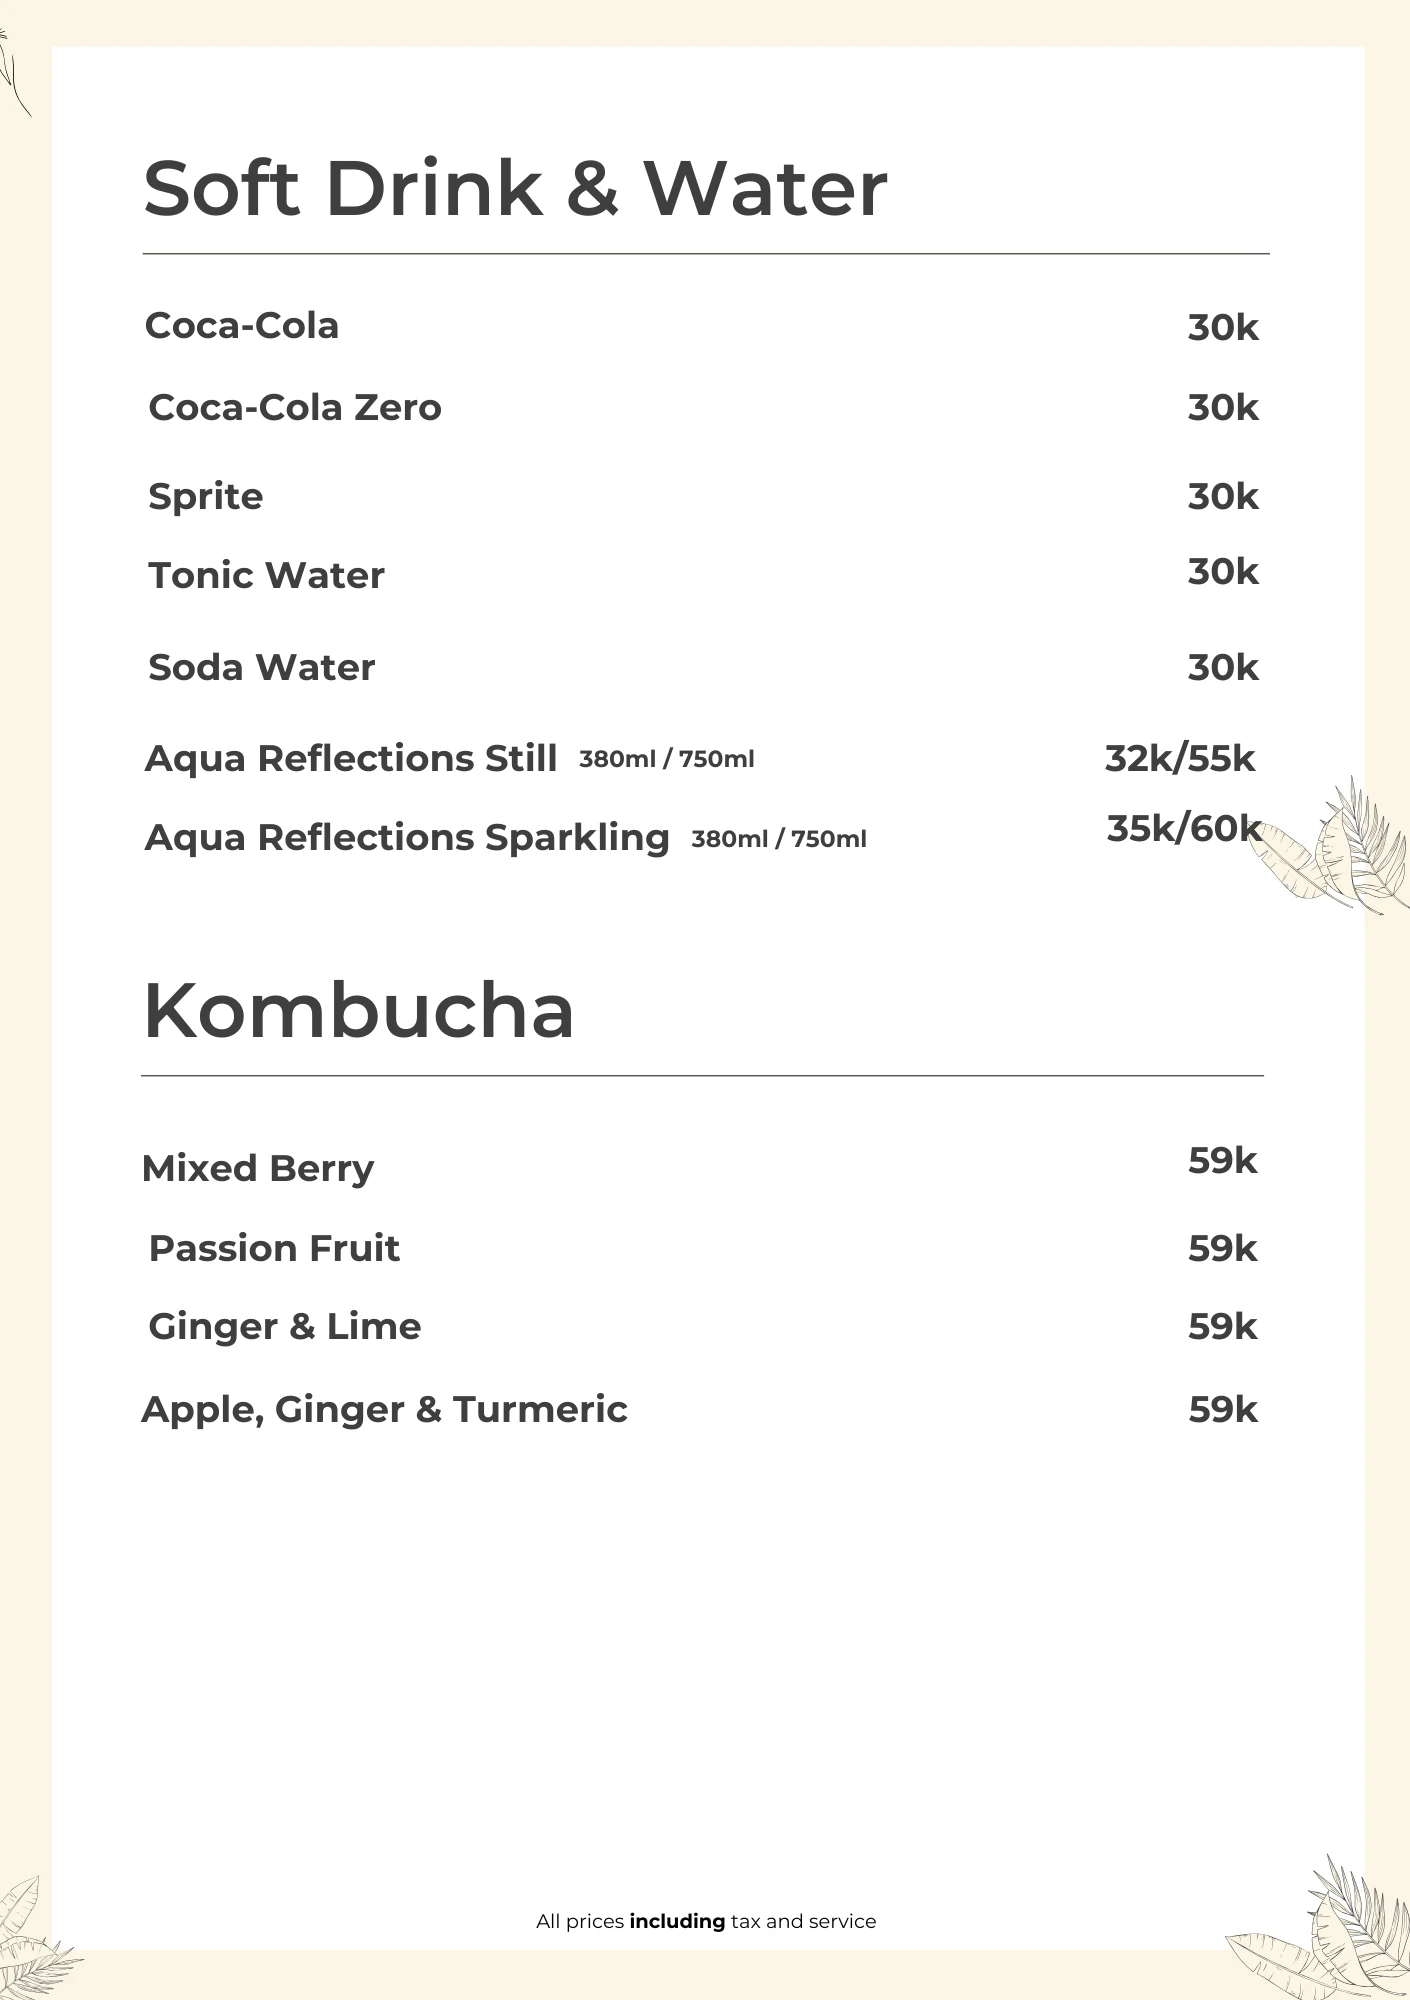
Task: Click the Coca-Cola menu item
Action: click(x=242, y=326)
